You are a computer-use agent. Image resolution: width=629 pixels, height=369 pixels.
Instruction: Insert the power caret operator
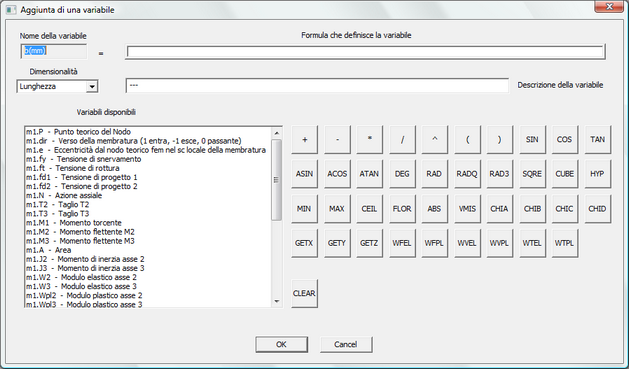pyautogui.click(x=434, y=139)
